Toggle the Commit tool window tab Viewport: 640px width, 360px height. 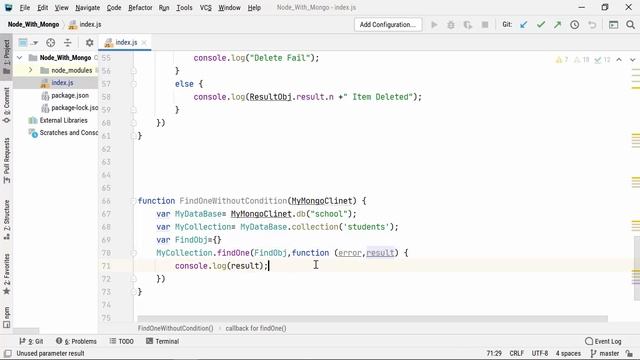pos(7,105)
